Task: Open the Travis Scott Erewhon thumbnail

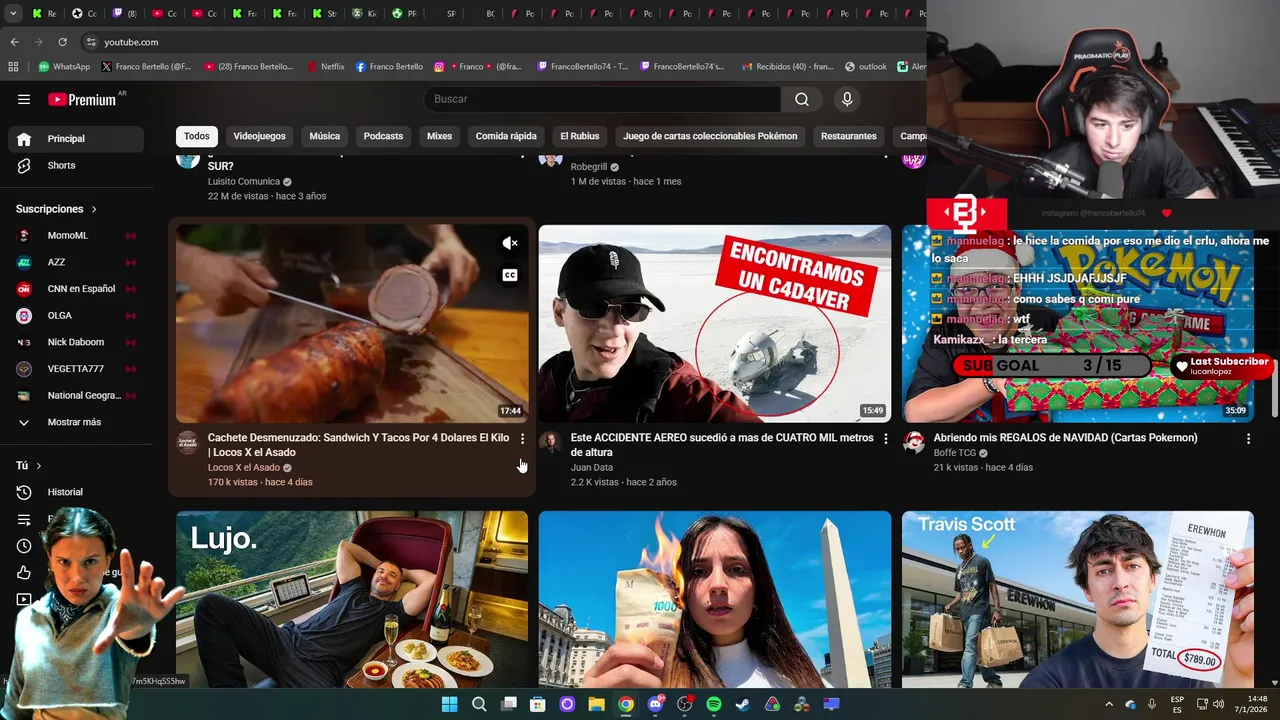Action: coord(1077,600)
